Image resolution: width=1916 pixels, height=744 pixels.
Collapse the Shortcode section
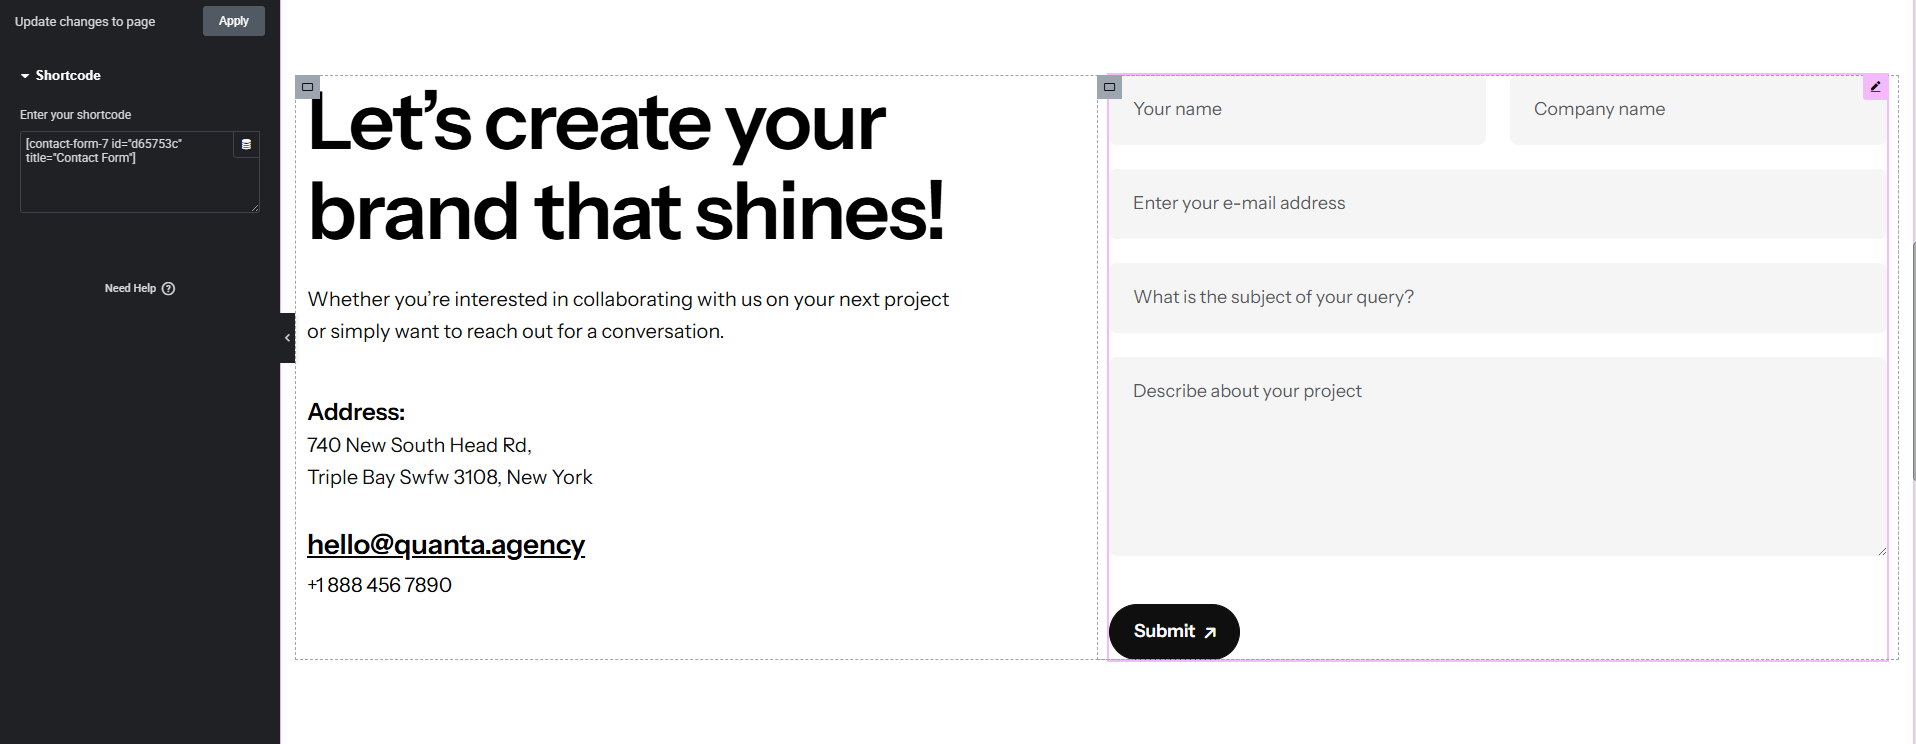60,75
